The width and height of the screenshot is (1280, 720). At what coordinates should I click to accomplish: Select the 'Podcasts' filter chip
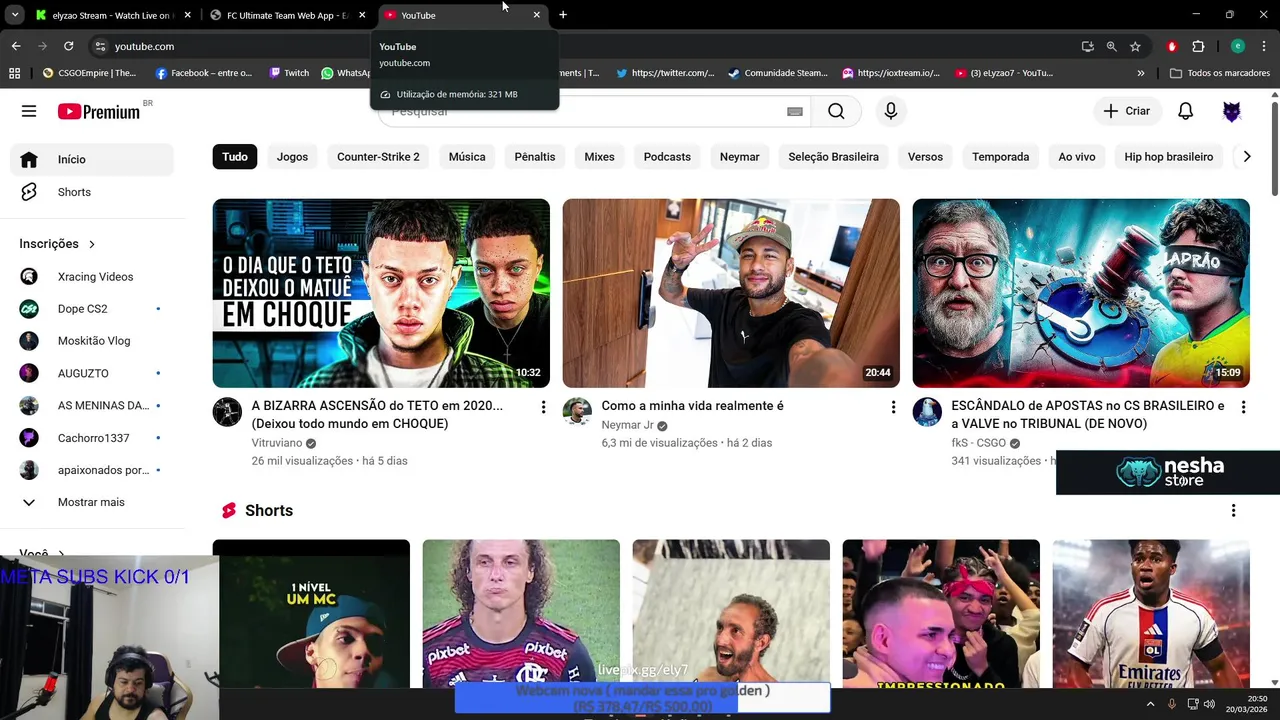[667, 157]
